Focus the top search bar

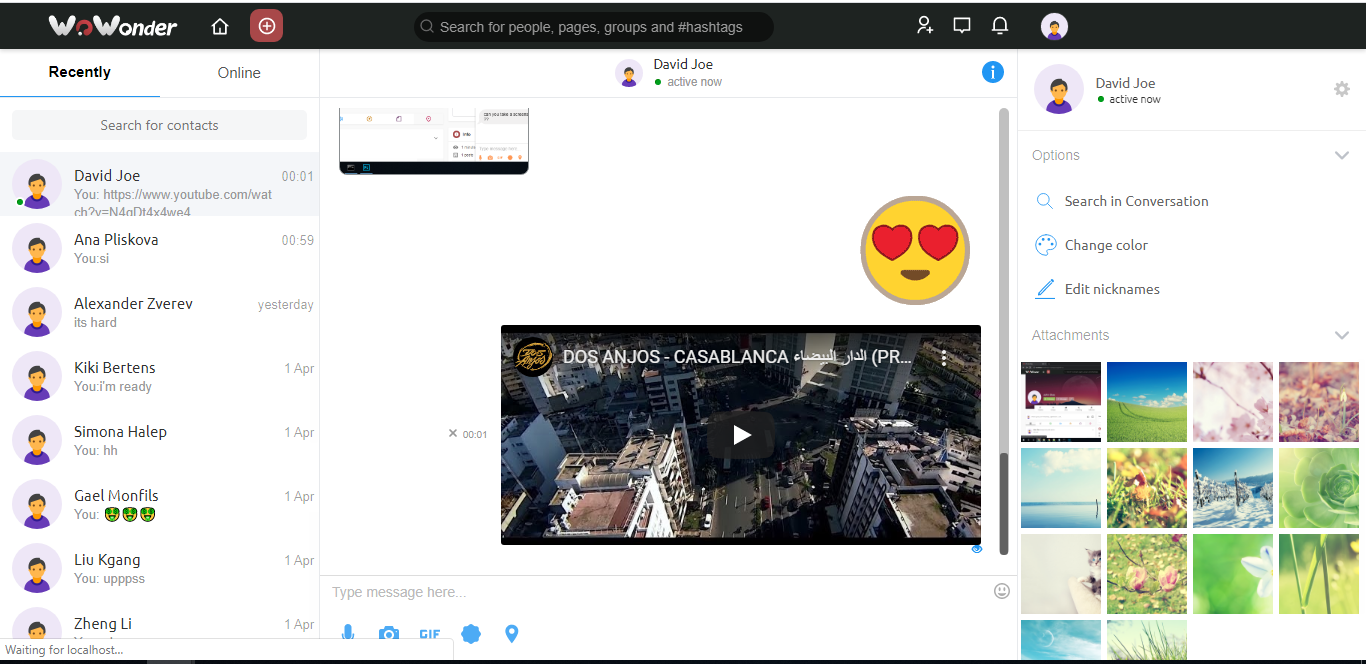tap(593, 27)
